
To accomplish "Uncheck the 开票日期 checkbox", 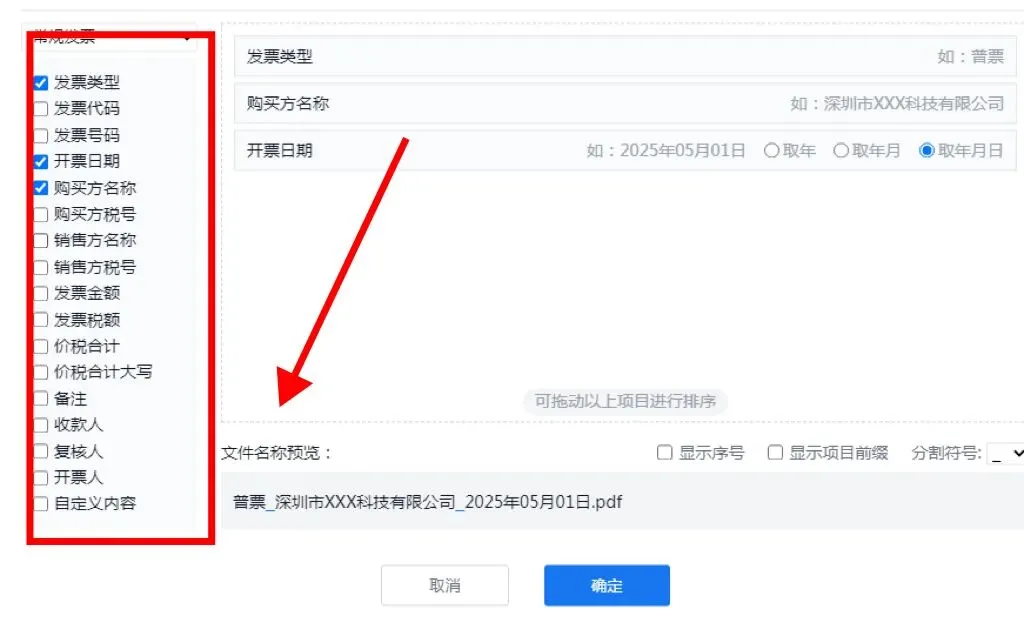I will (x=40, y=161).
